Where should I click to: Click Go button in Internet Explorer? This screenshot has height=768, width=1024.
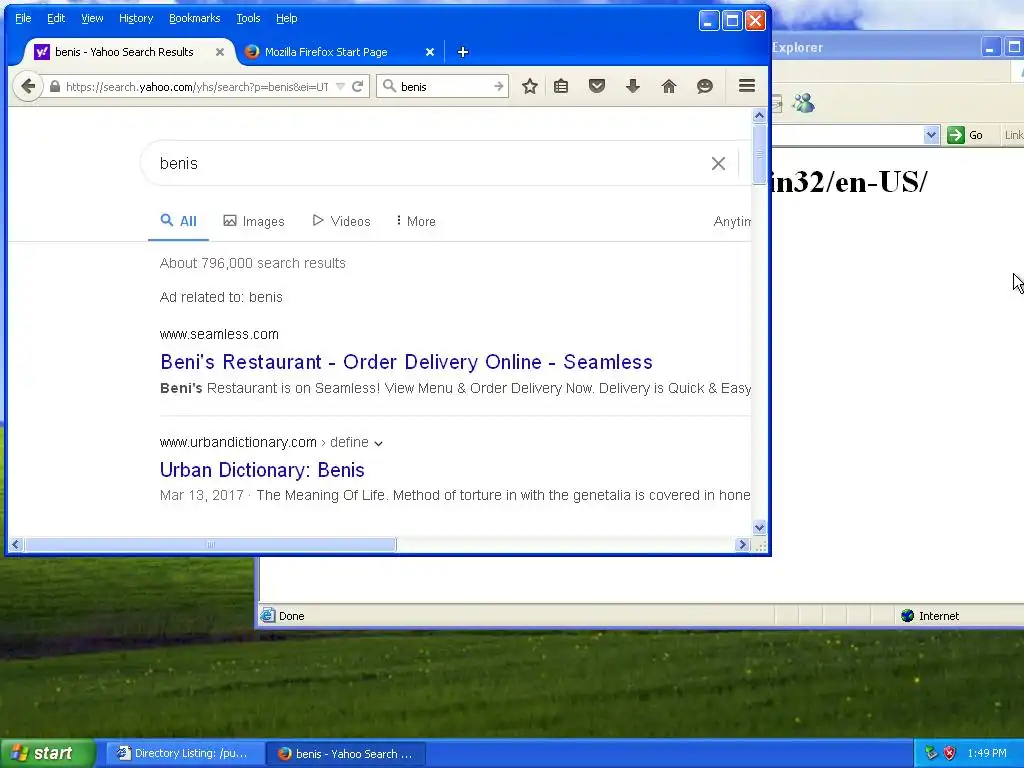pos(965,135)
